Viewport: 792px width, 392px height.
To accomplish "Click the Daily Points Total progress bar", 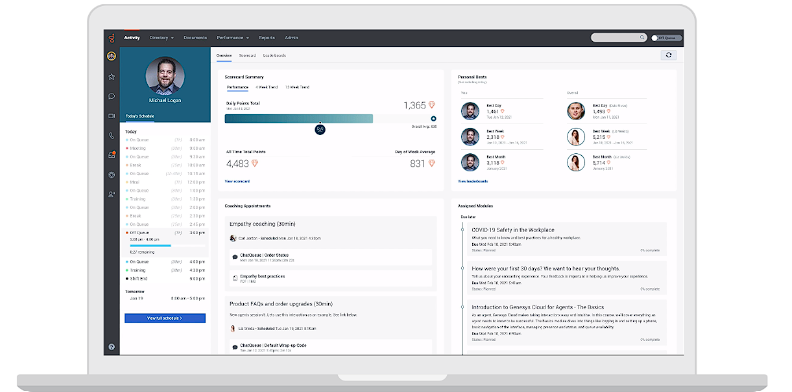I will pos(330,119).
